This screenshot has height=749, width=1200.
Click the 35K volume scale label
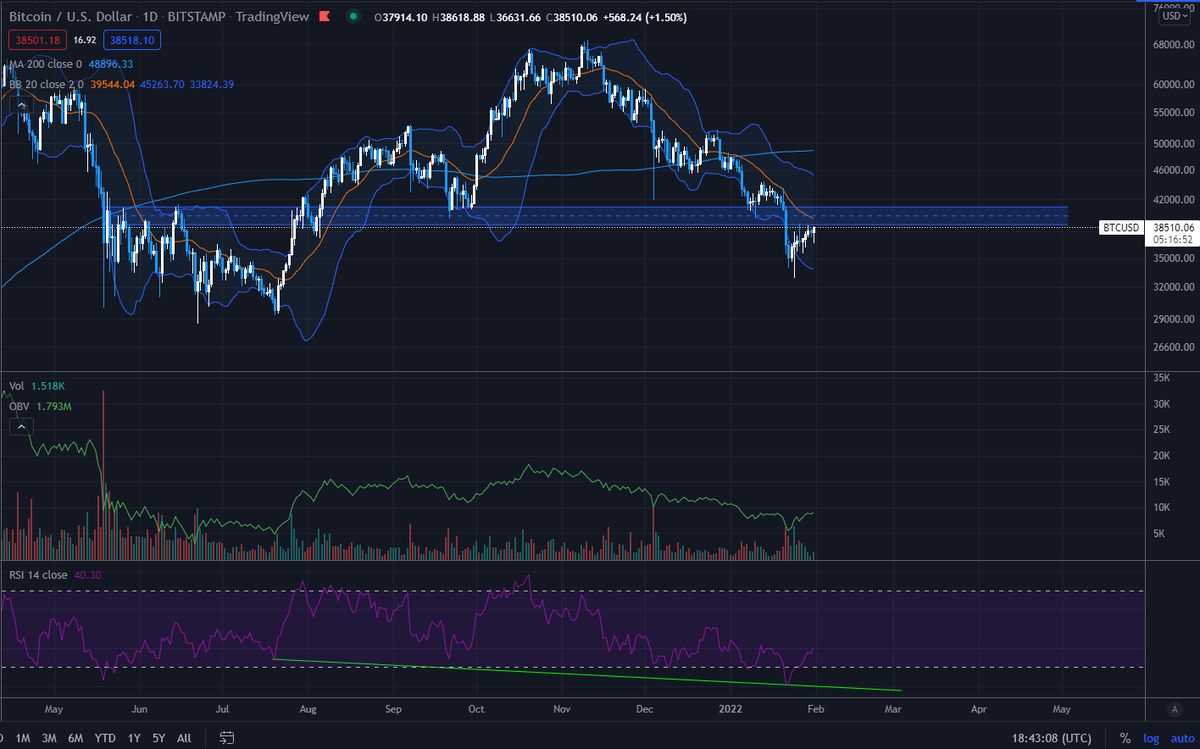tap(1162, 378)
